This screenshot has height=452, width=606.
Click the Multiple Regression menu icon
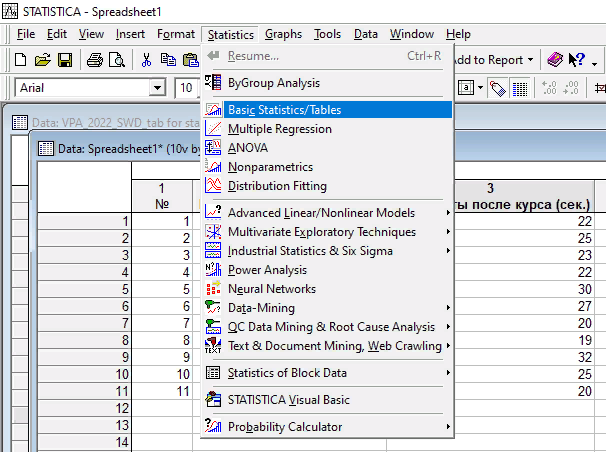[213, 128]
